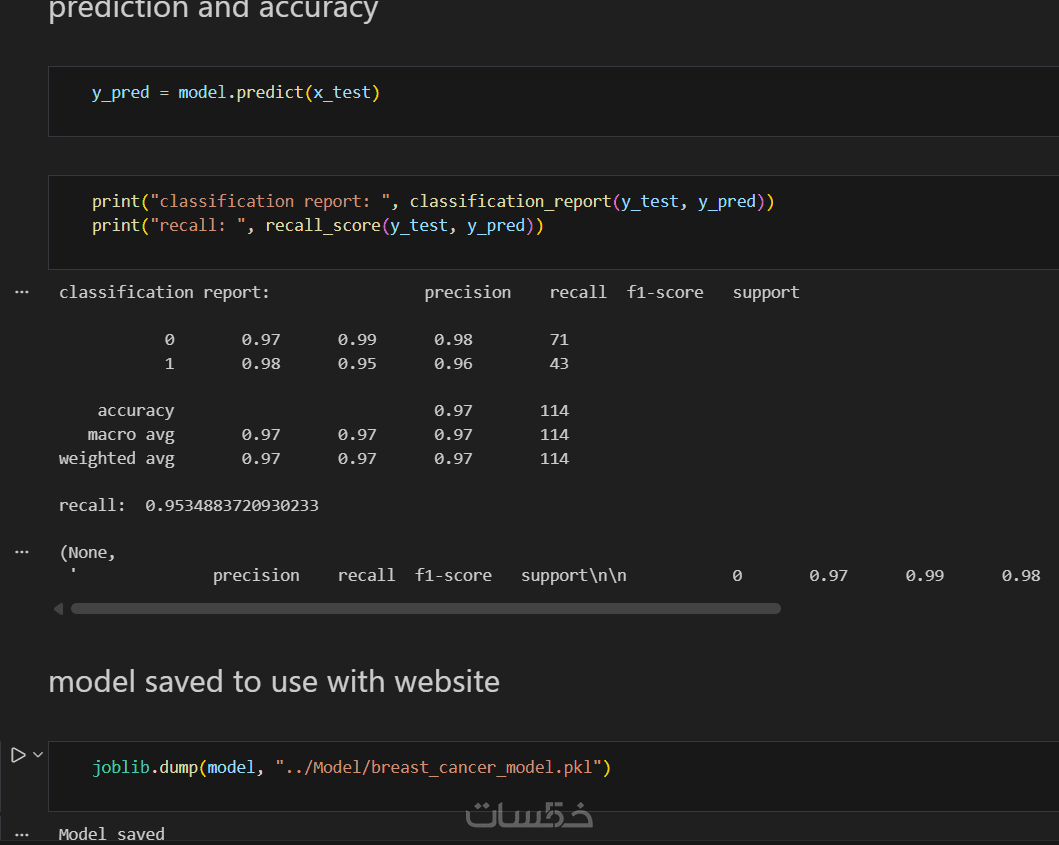Select the "prediction and accuracy" markdown heading
Screen dimensions: 1059x845
click(213, 10)
